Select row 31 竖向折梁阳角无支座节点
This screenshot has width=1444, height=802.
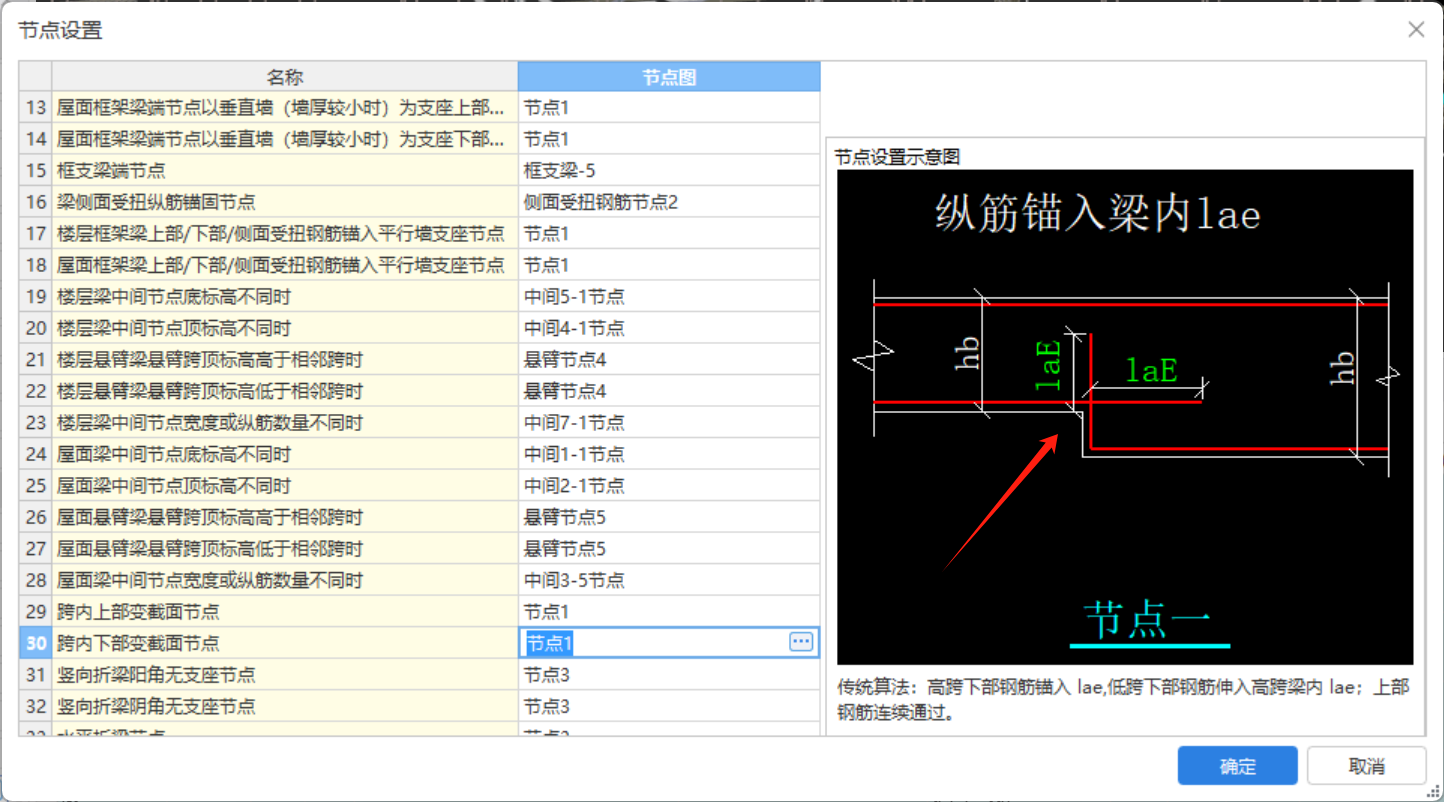[285, 675]
